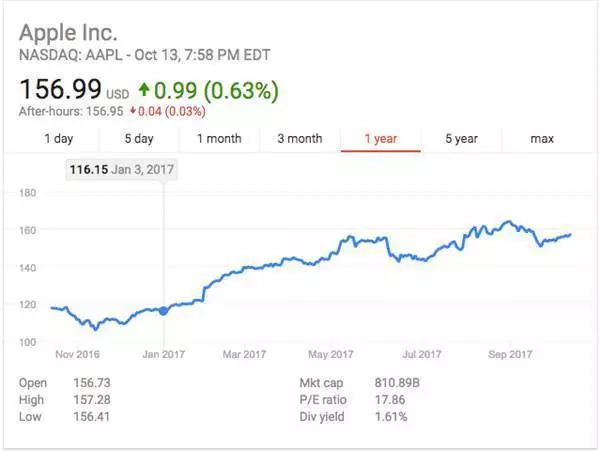
Task: Click the May 2017 axis label
Action: click(332, 353)
